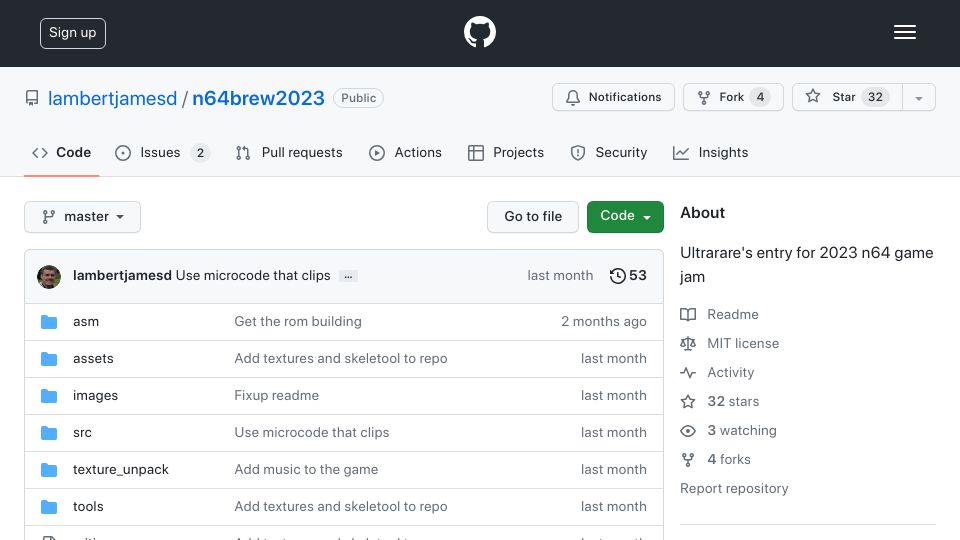Open the assets row 'Add textures and skeletool' commit
This screenshot has width=960, height=540.
(x=340, y=358)
